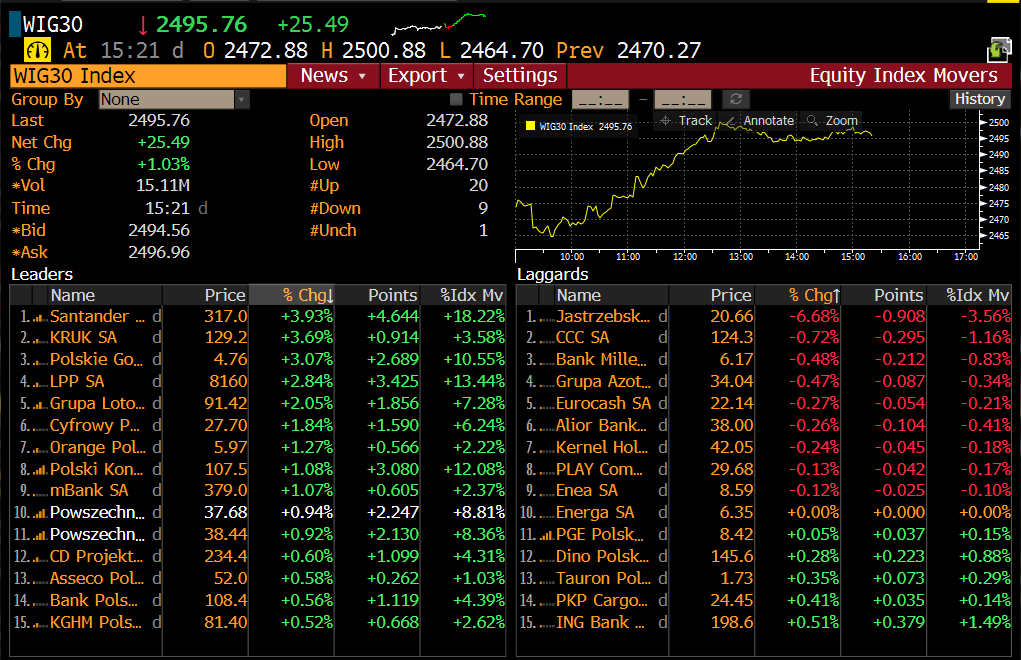Viewport: 1021px width, 660px height.
Task: Click the Laggards %Idx Mv column header
Action: (970, 295)
